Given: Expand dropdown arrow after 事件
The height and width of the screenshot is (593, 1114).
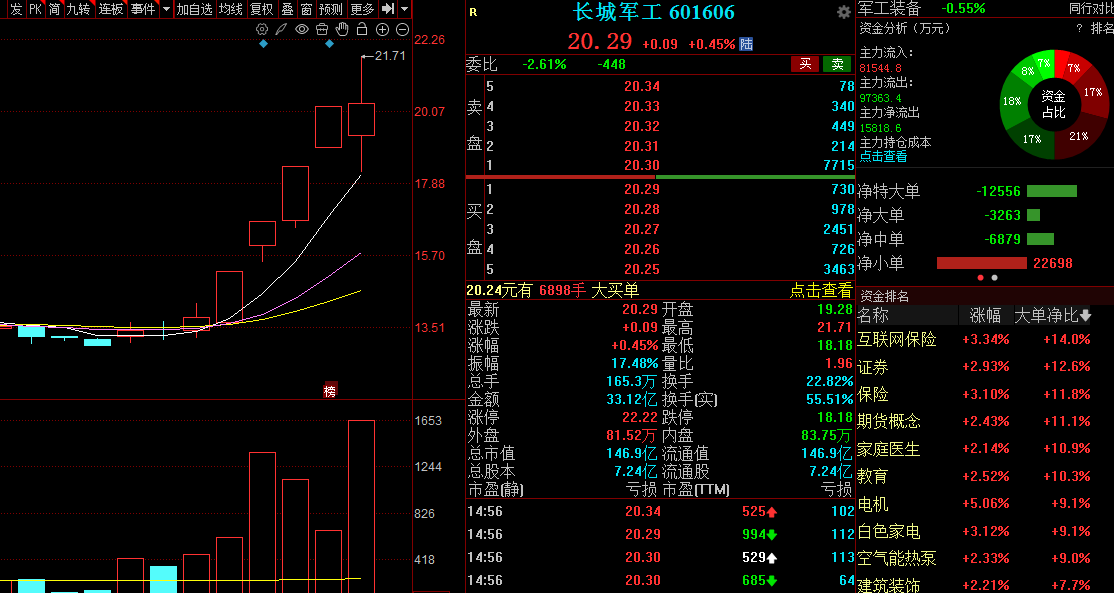Looking at the screenshot, I should (x=166, y=9).
